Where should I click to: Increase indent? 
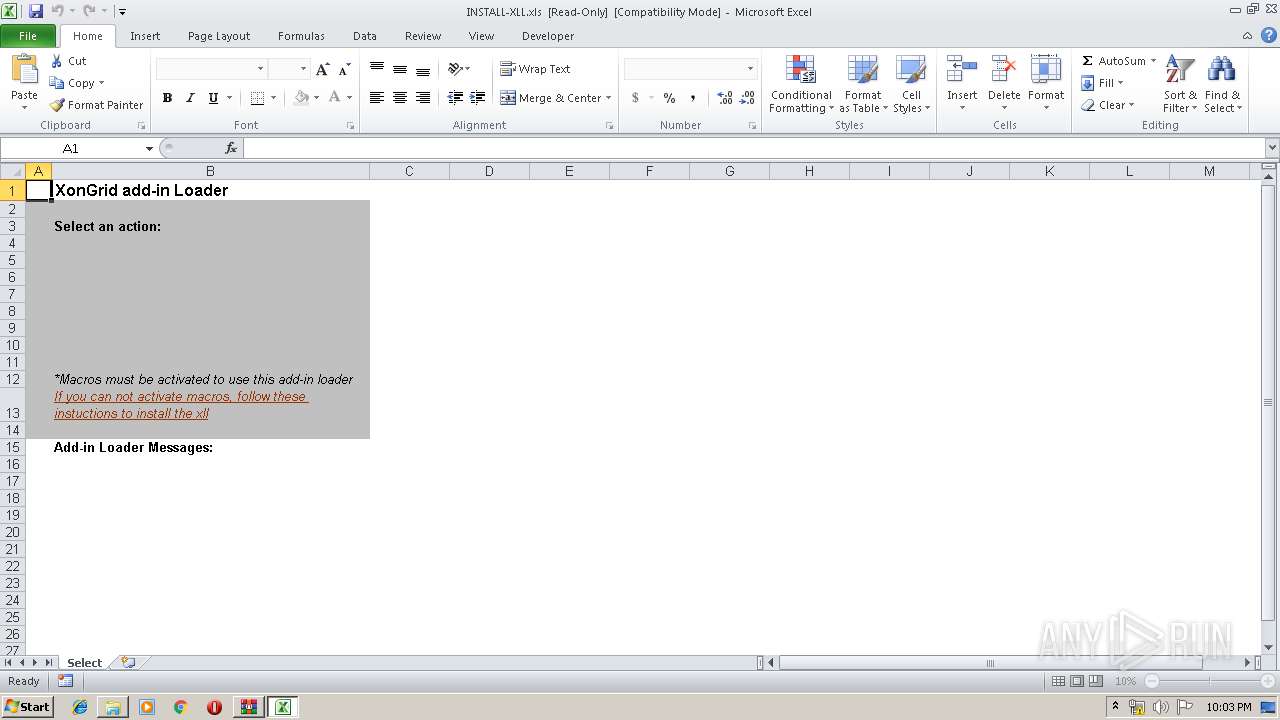pyautogui.click(x=478, y=98)
